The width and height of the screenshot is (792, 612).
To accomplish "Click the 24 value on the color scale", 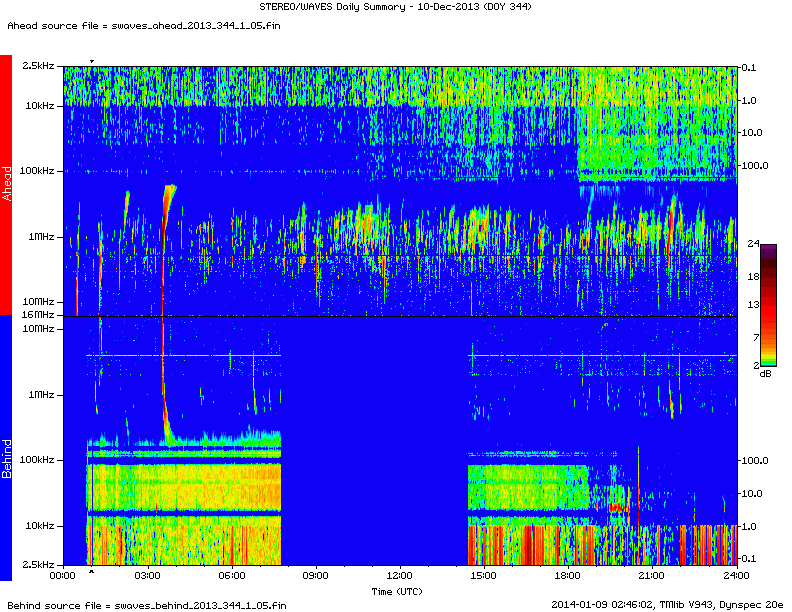I will click(x=753, y=245).
